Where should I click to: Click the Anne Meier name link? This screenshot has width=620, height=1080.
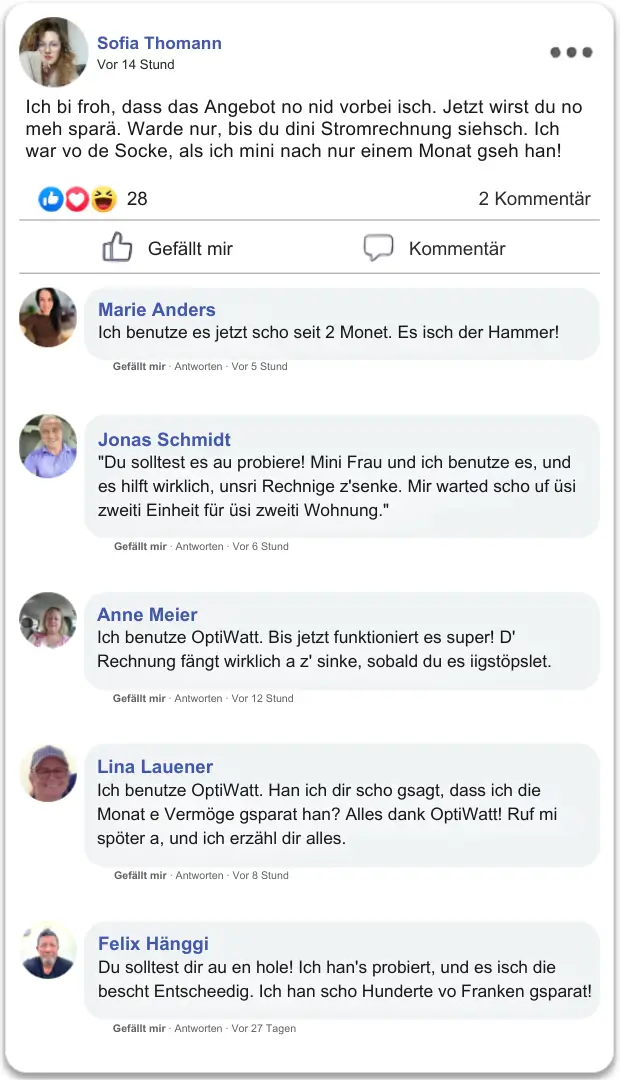147,614
